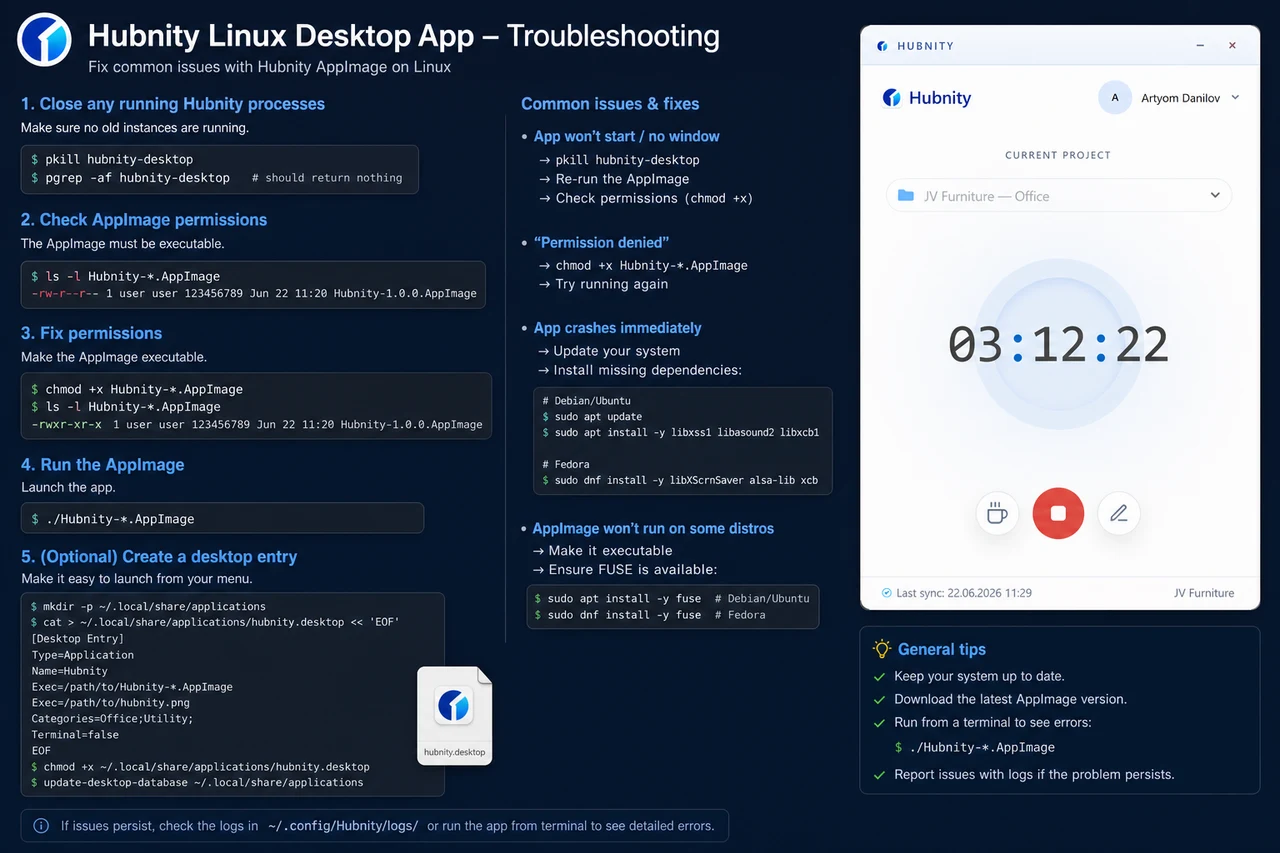This screenshot has width=1280, height=853.
Task: Click the '1. Close any running Hubnity processes' heading
Action: [x=173, y=104]
